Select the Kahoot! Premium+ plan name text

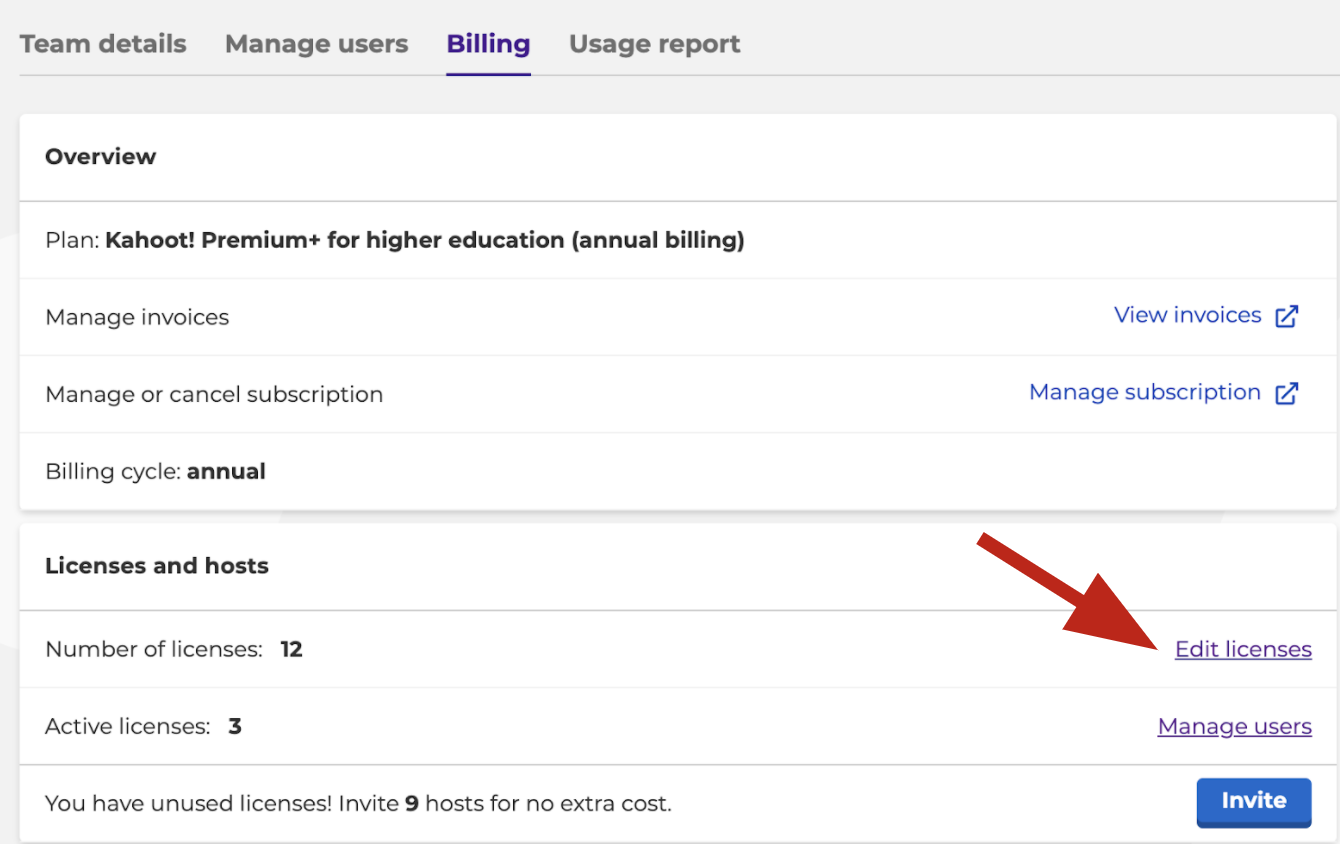tap(425, 240)
